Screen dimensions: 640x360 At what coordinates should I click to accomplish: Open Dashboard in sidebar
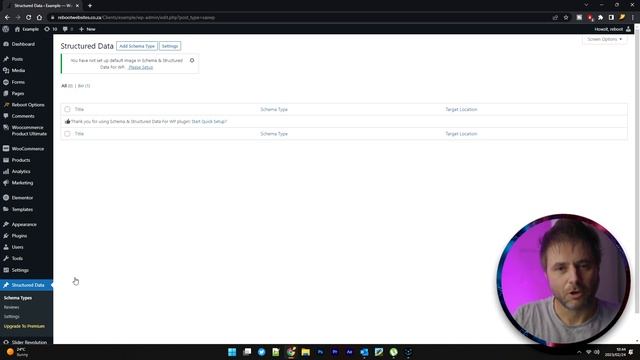[23, 44]
